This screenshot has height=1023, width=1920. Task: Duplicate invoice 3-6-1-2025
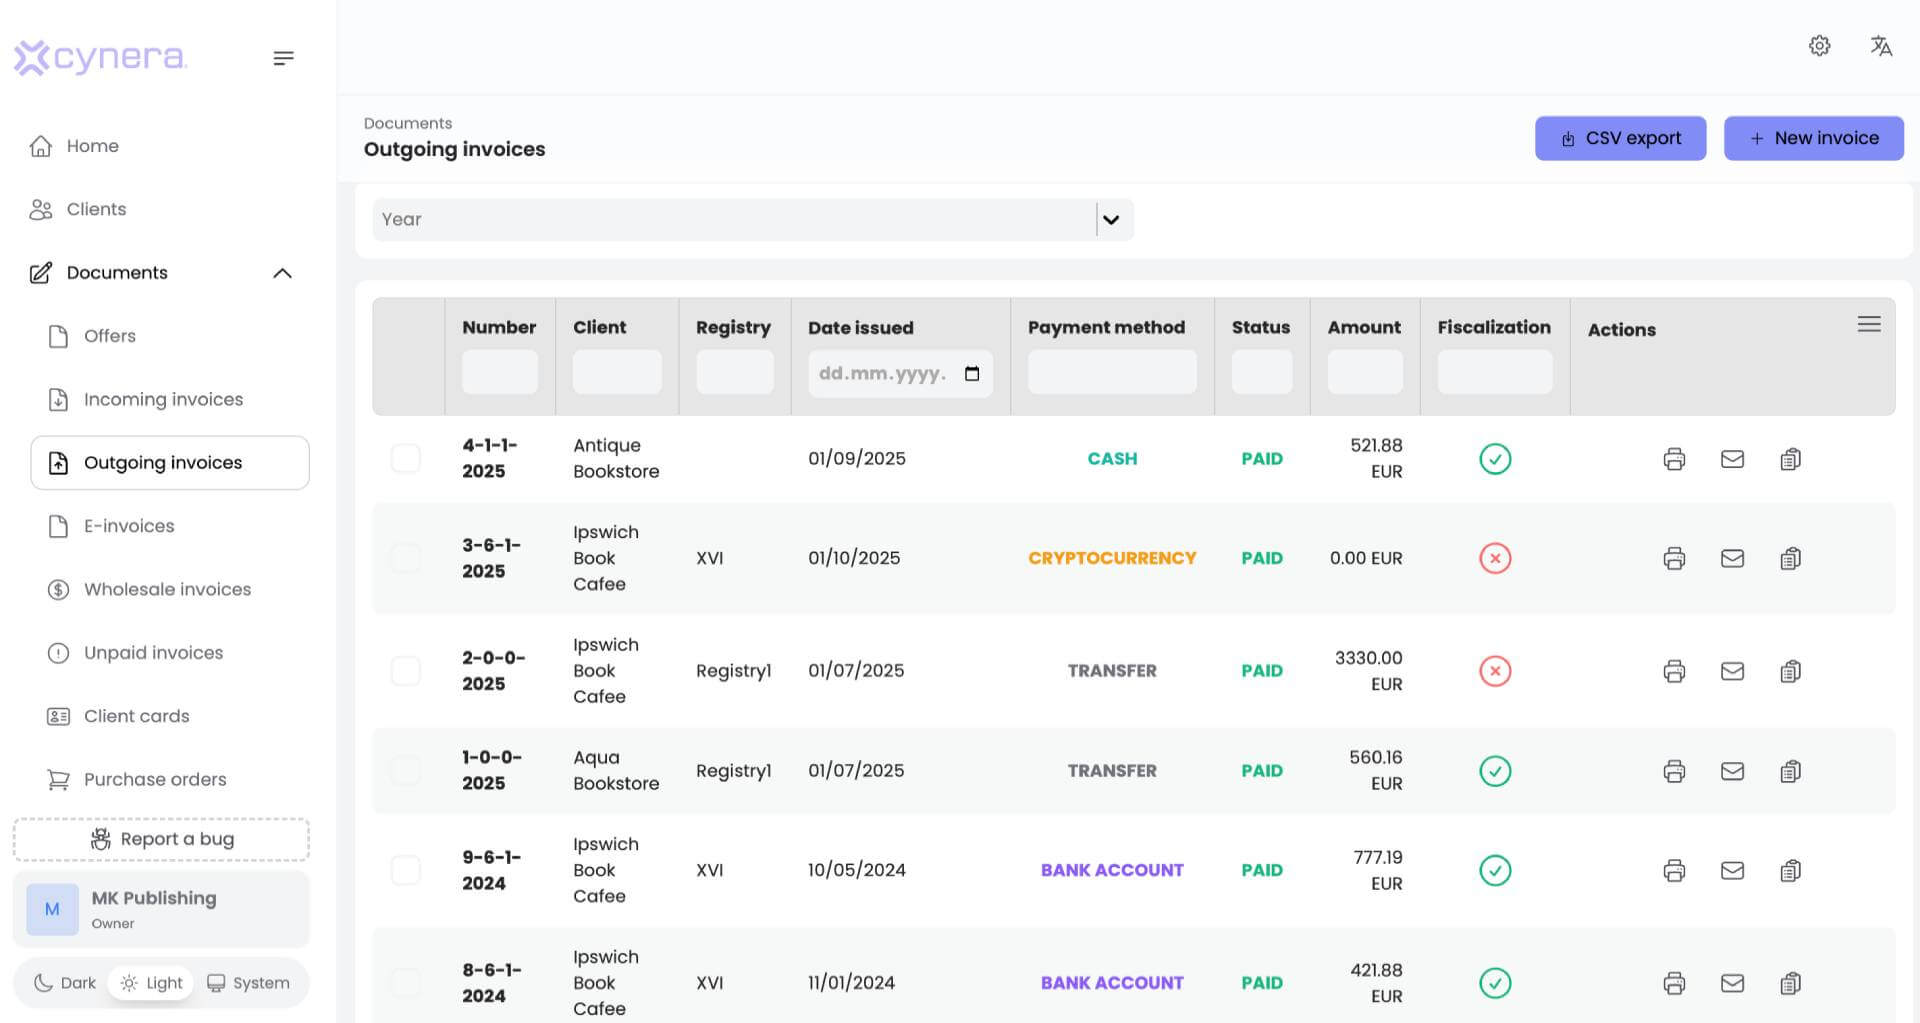click(x=1790, y=558)
